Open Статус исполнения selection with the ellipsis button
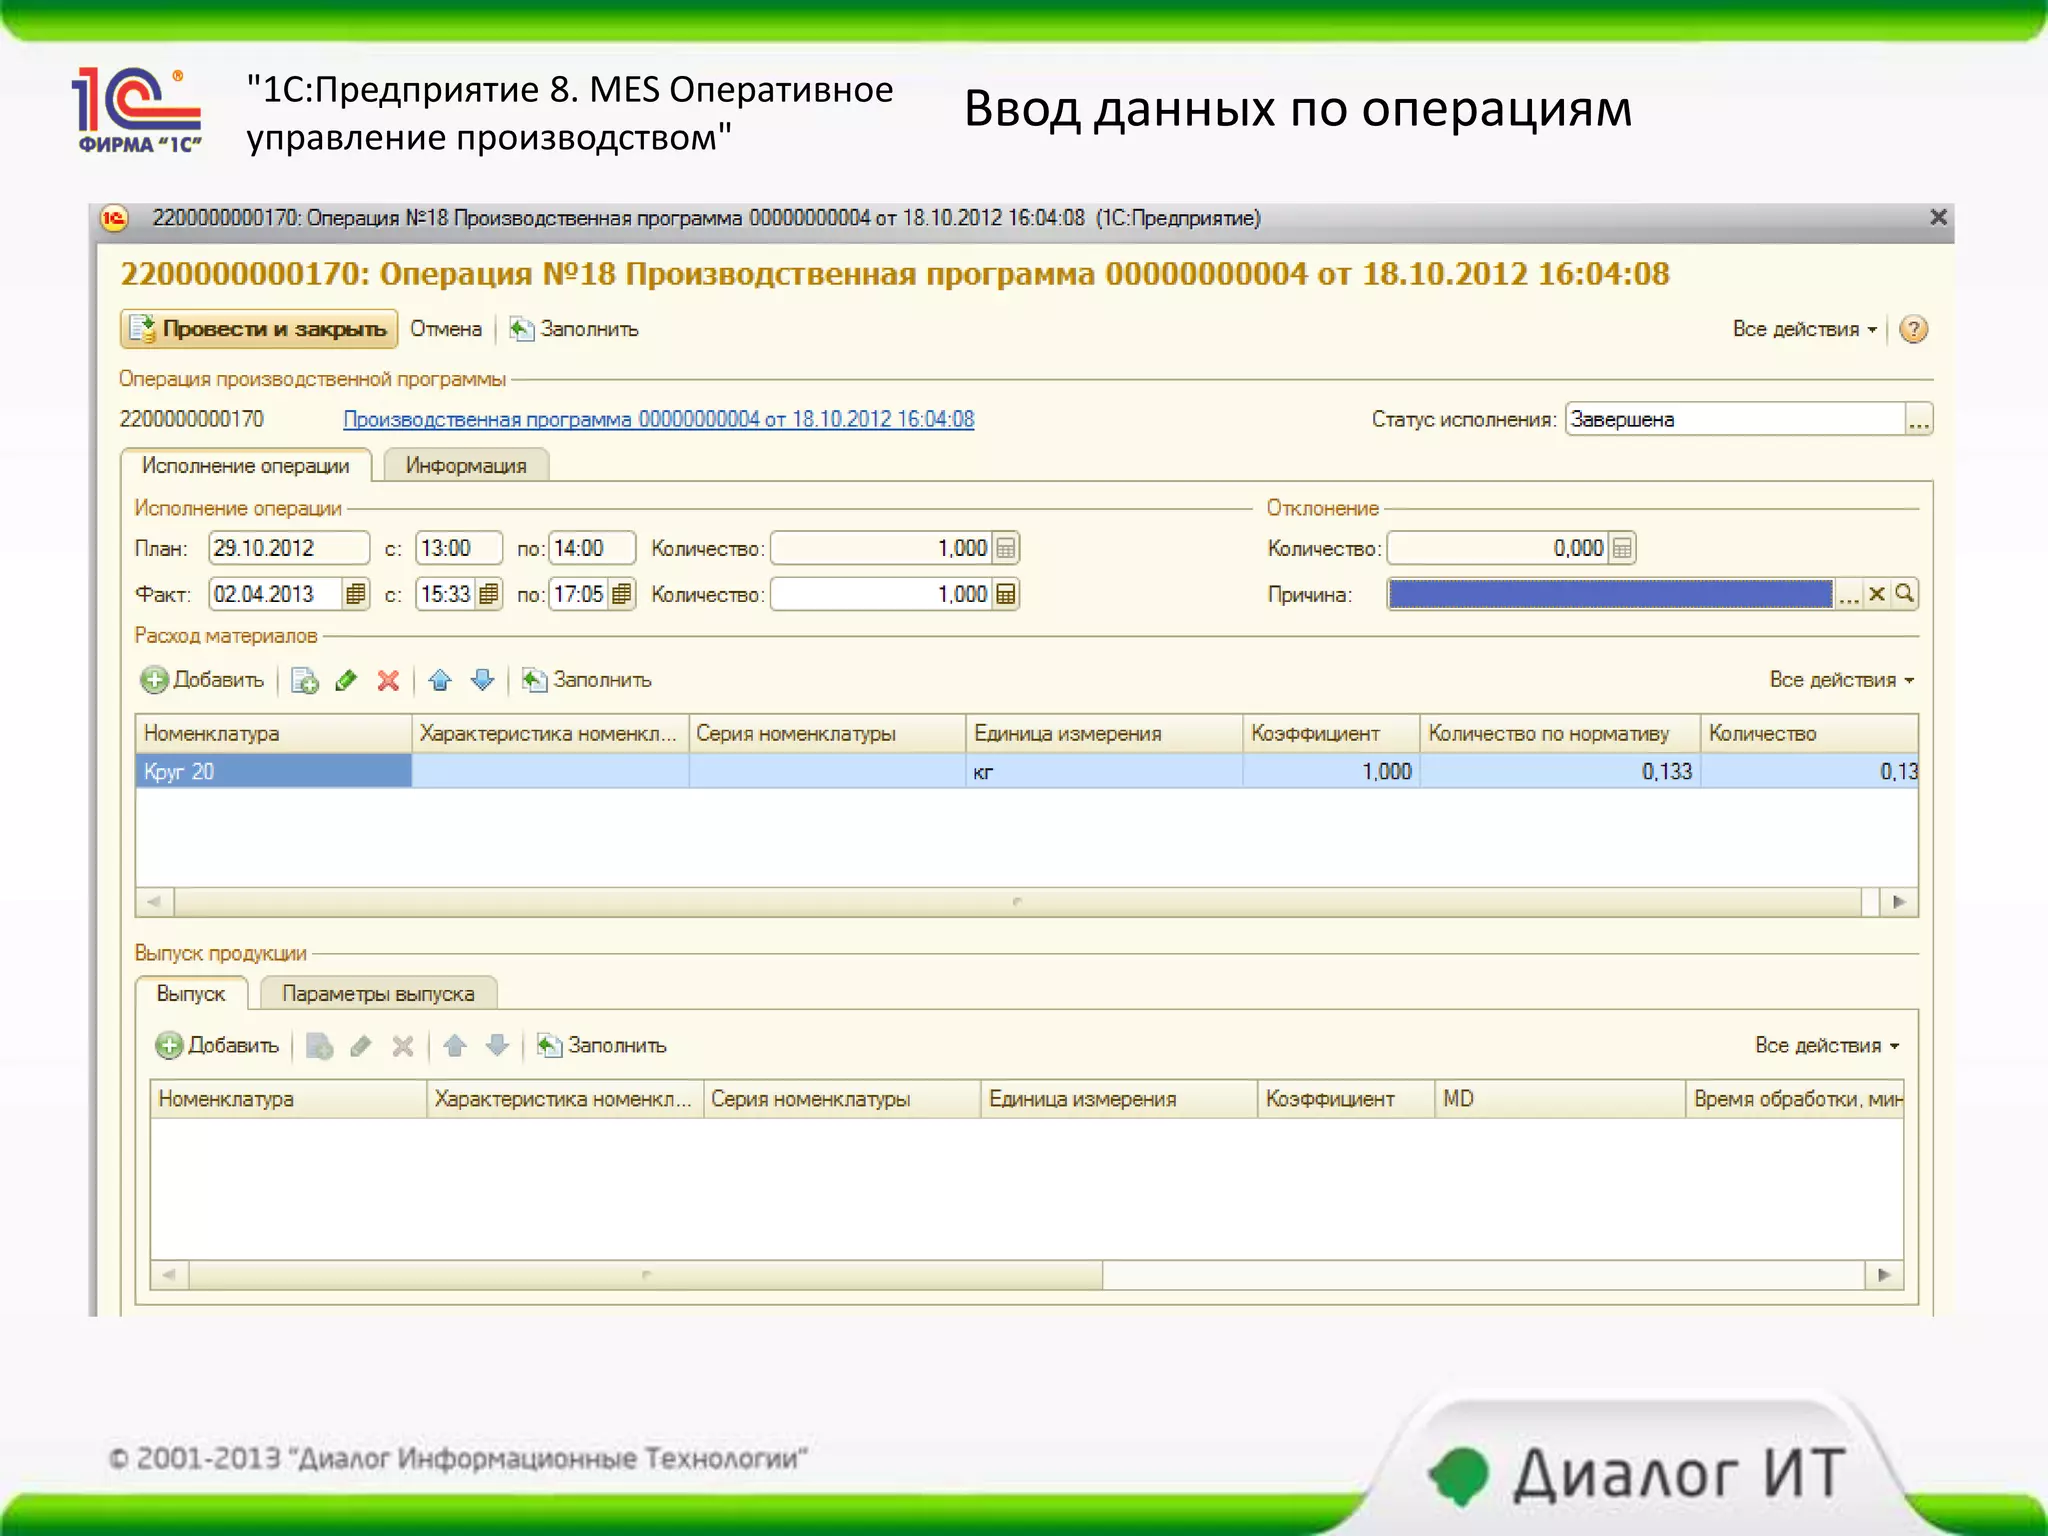This screenshot has width=2048, height=1536. pyautogui.click(x=1919, y=419)
